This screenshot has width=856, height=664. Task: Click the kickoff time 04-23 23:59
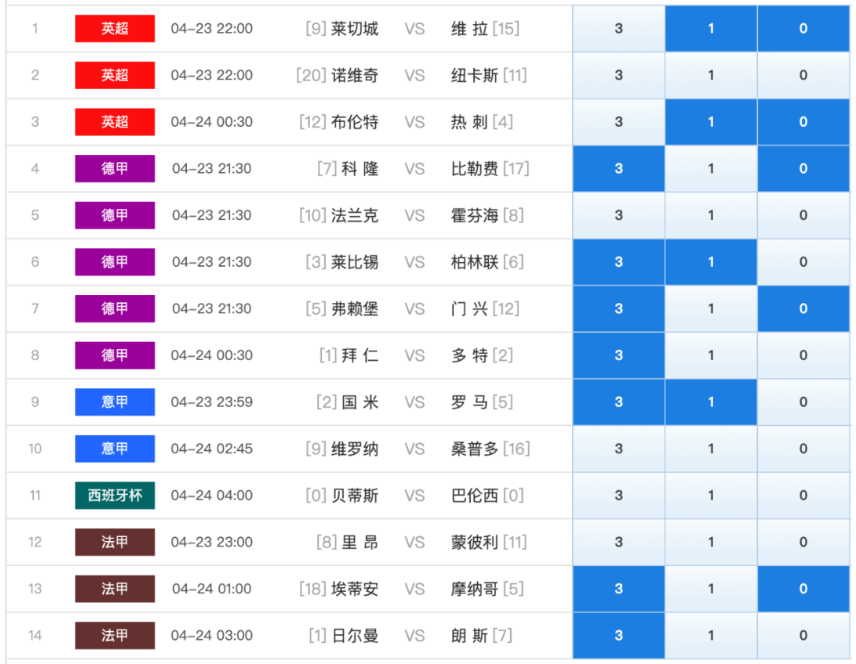212,402
